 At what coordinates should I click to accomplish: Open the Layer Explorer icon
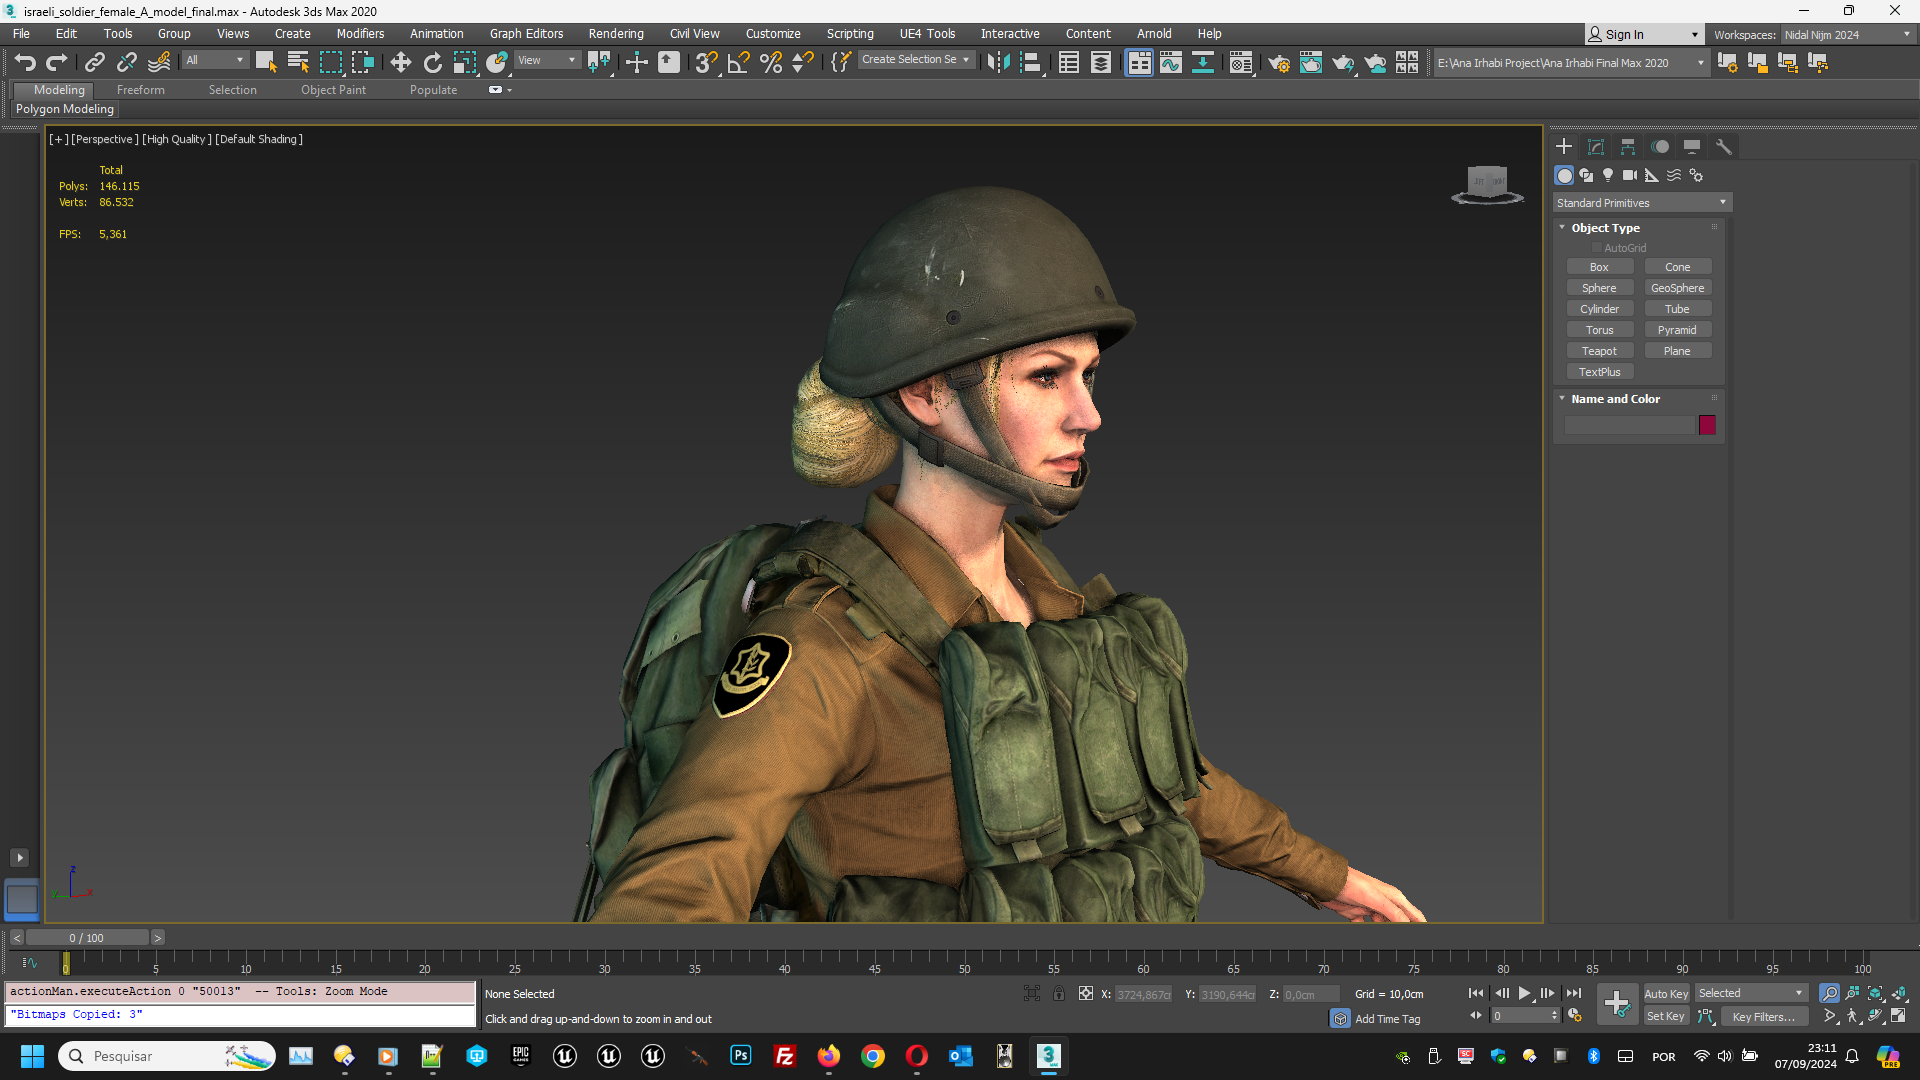[1101, 62]
